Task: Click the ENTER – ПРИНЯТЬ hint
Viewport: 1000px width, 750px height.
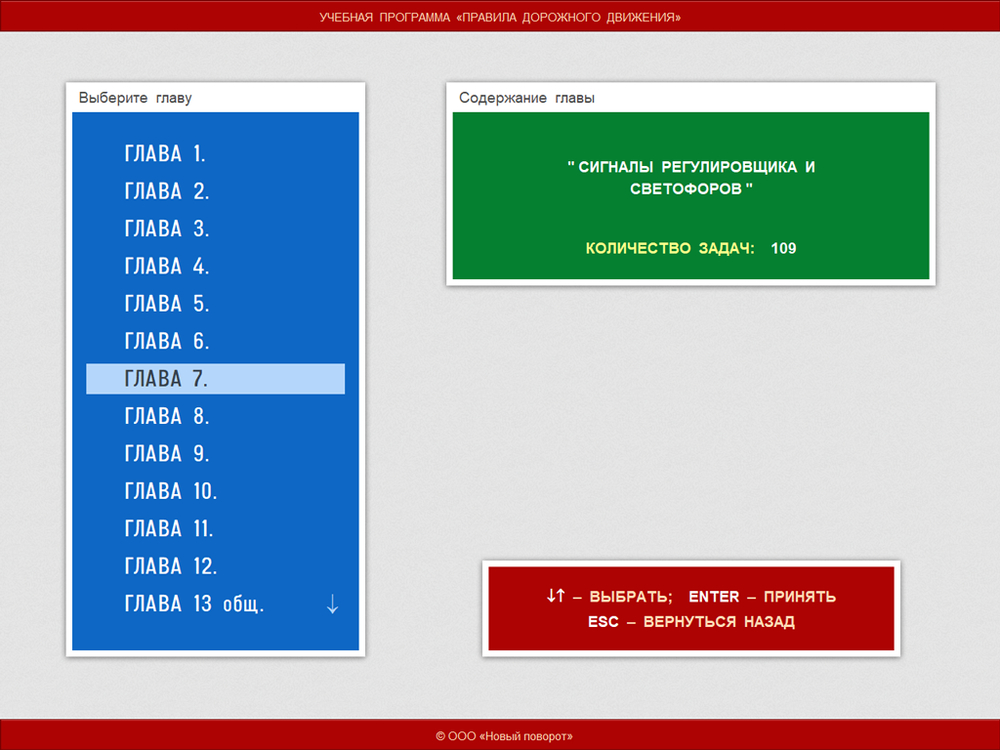Action: (762, 597)
